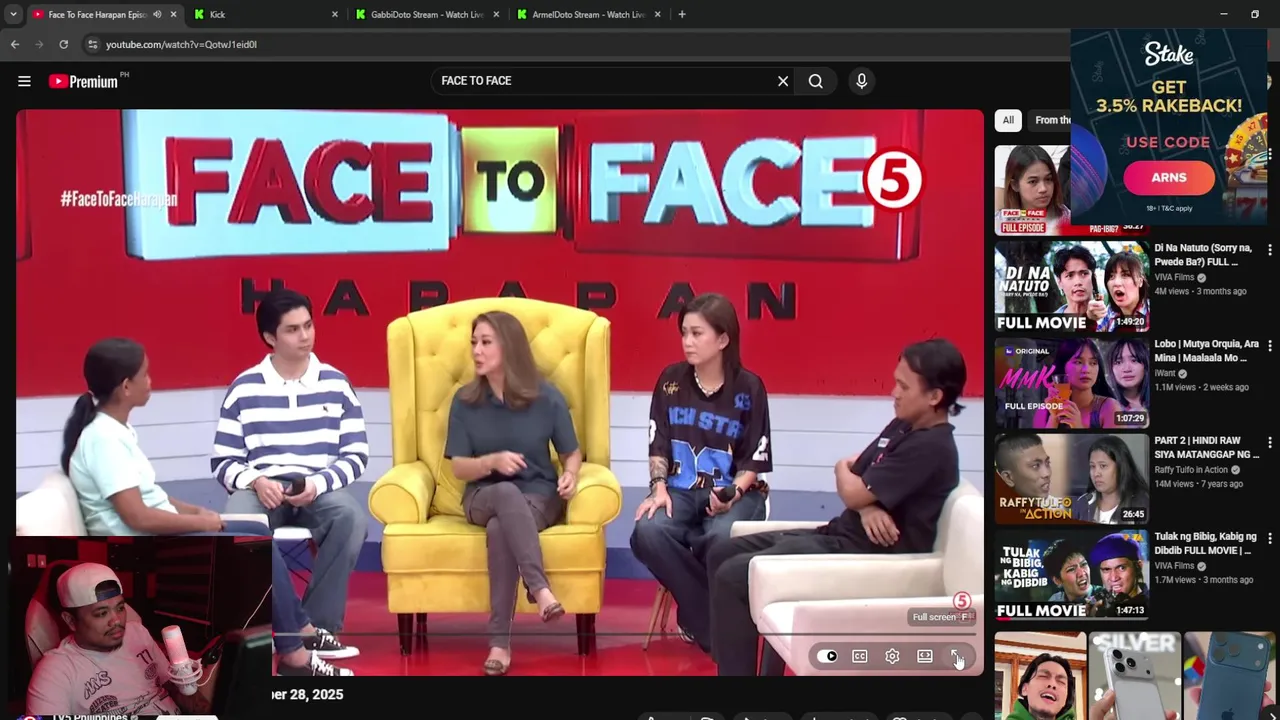
Task: Click the #FaceToFaceHarapan hashtag overlay
Action: [118, 199]
